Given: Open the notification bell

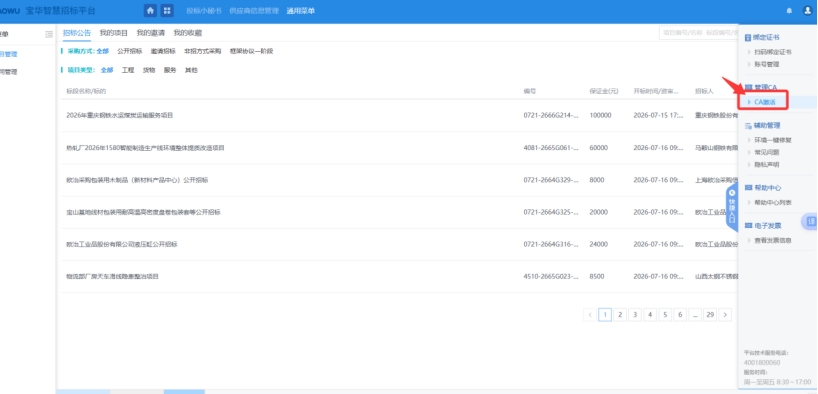Looking at the screenshot, I should click(789, 10).
